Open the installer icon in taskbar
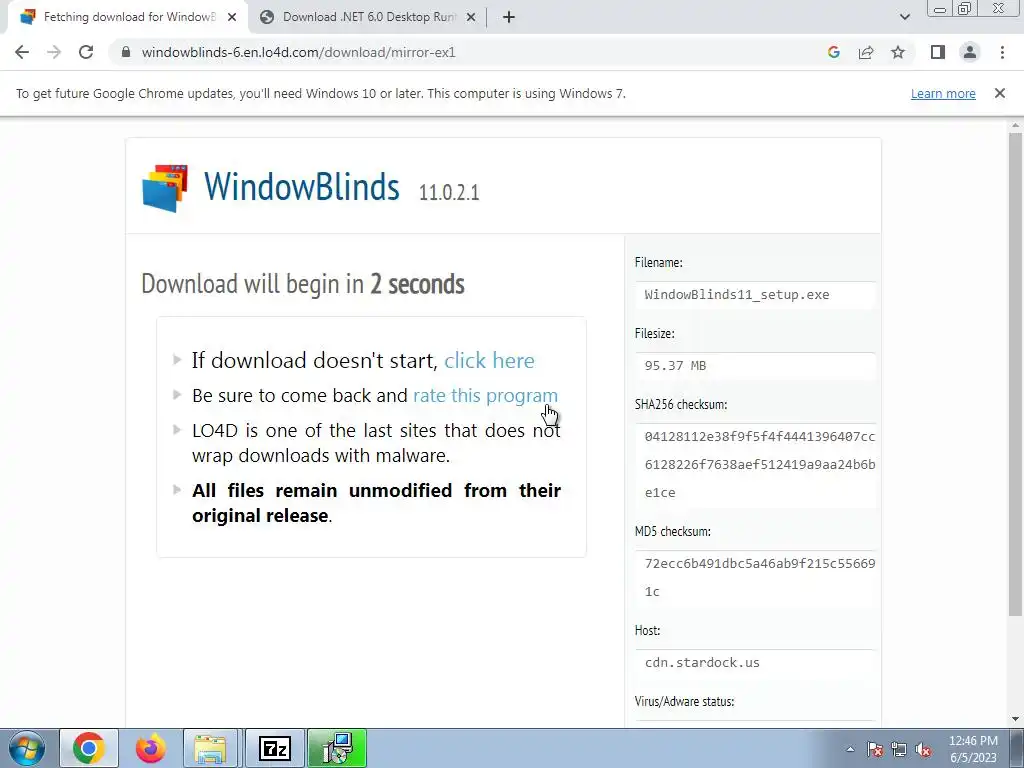This screenshot has width=1024, height=768. (x=337, y=748)
